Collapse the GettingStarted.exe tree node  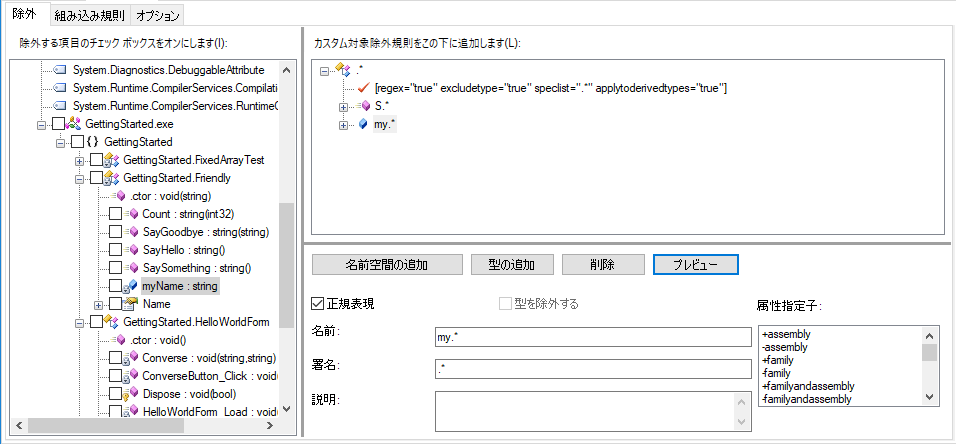[41, 124]
